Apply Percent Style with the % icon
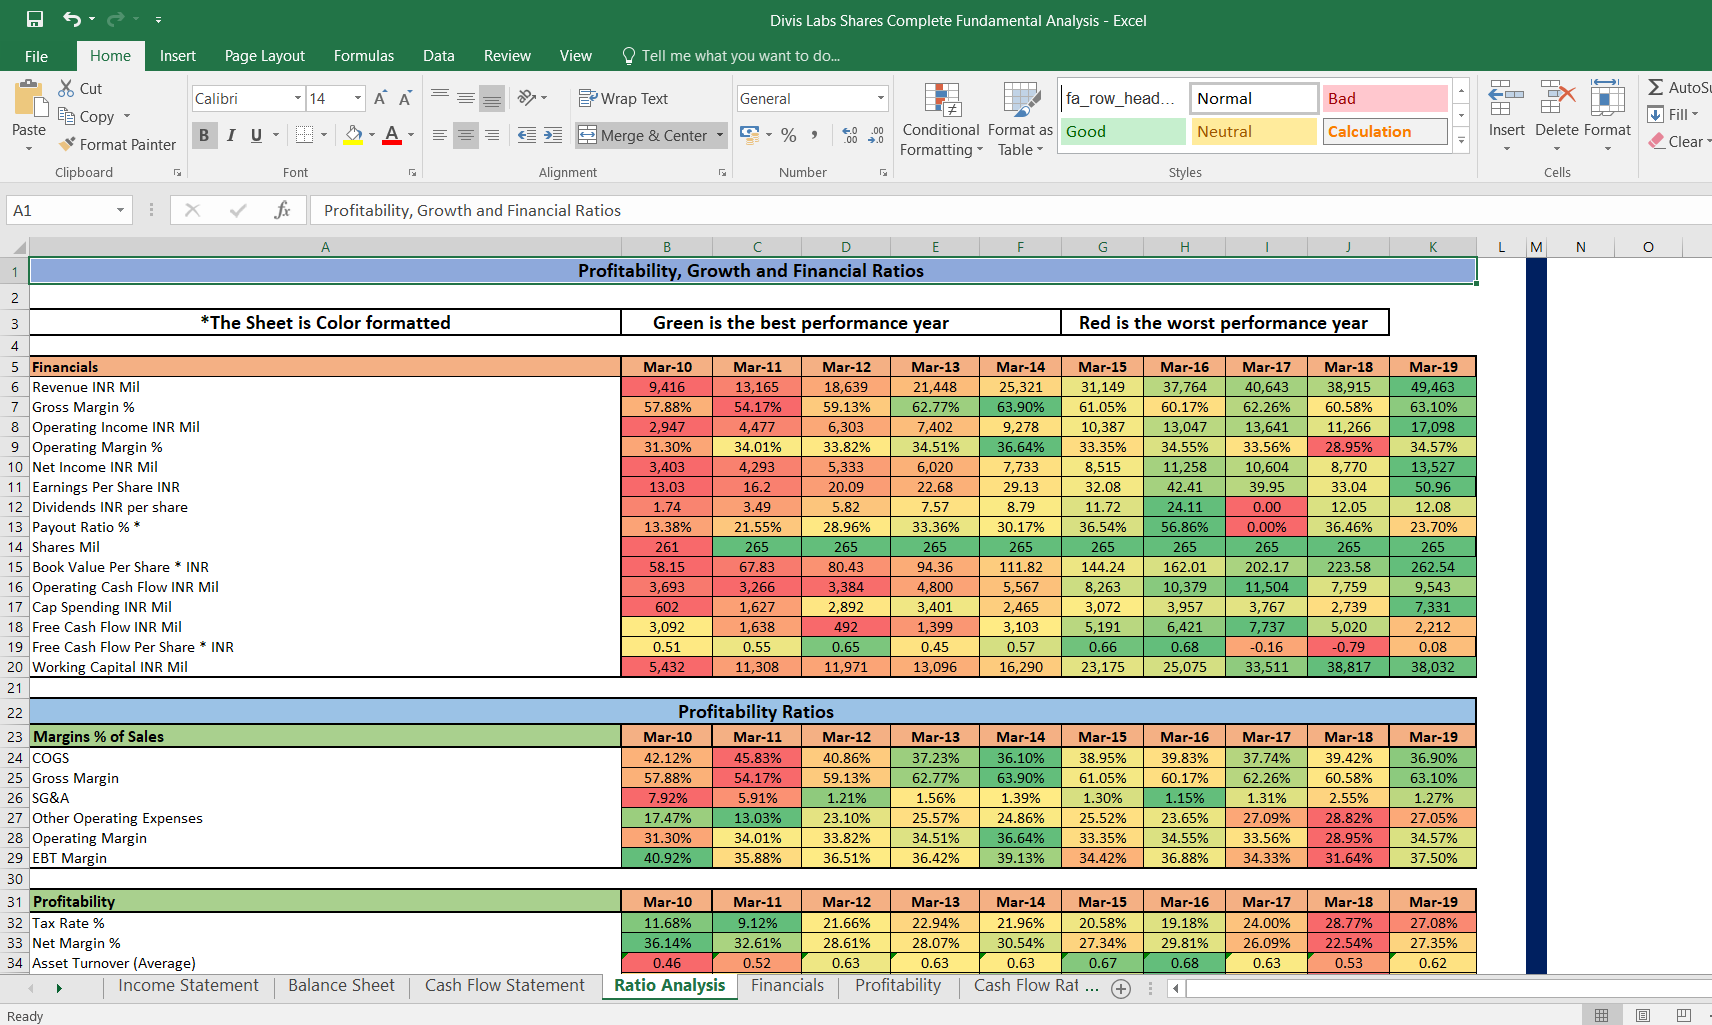Image resolution: width=1712 pixels, height=1025 pixels. (789, 135)
